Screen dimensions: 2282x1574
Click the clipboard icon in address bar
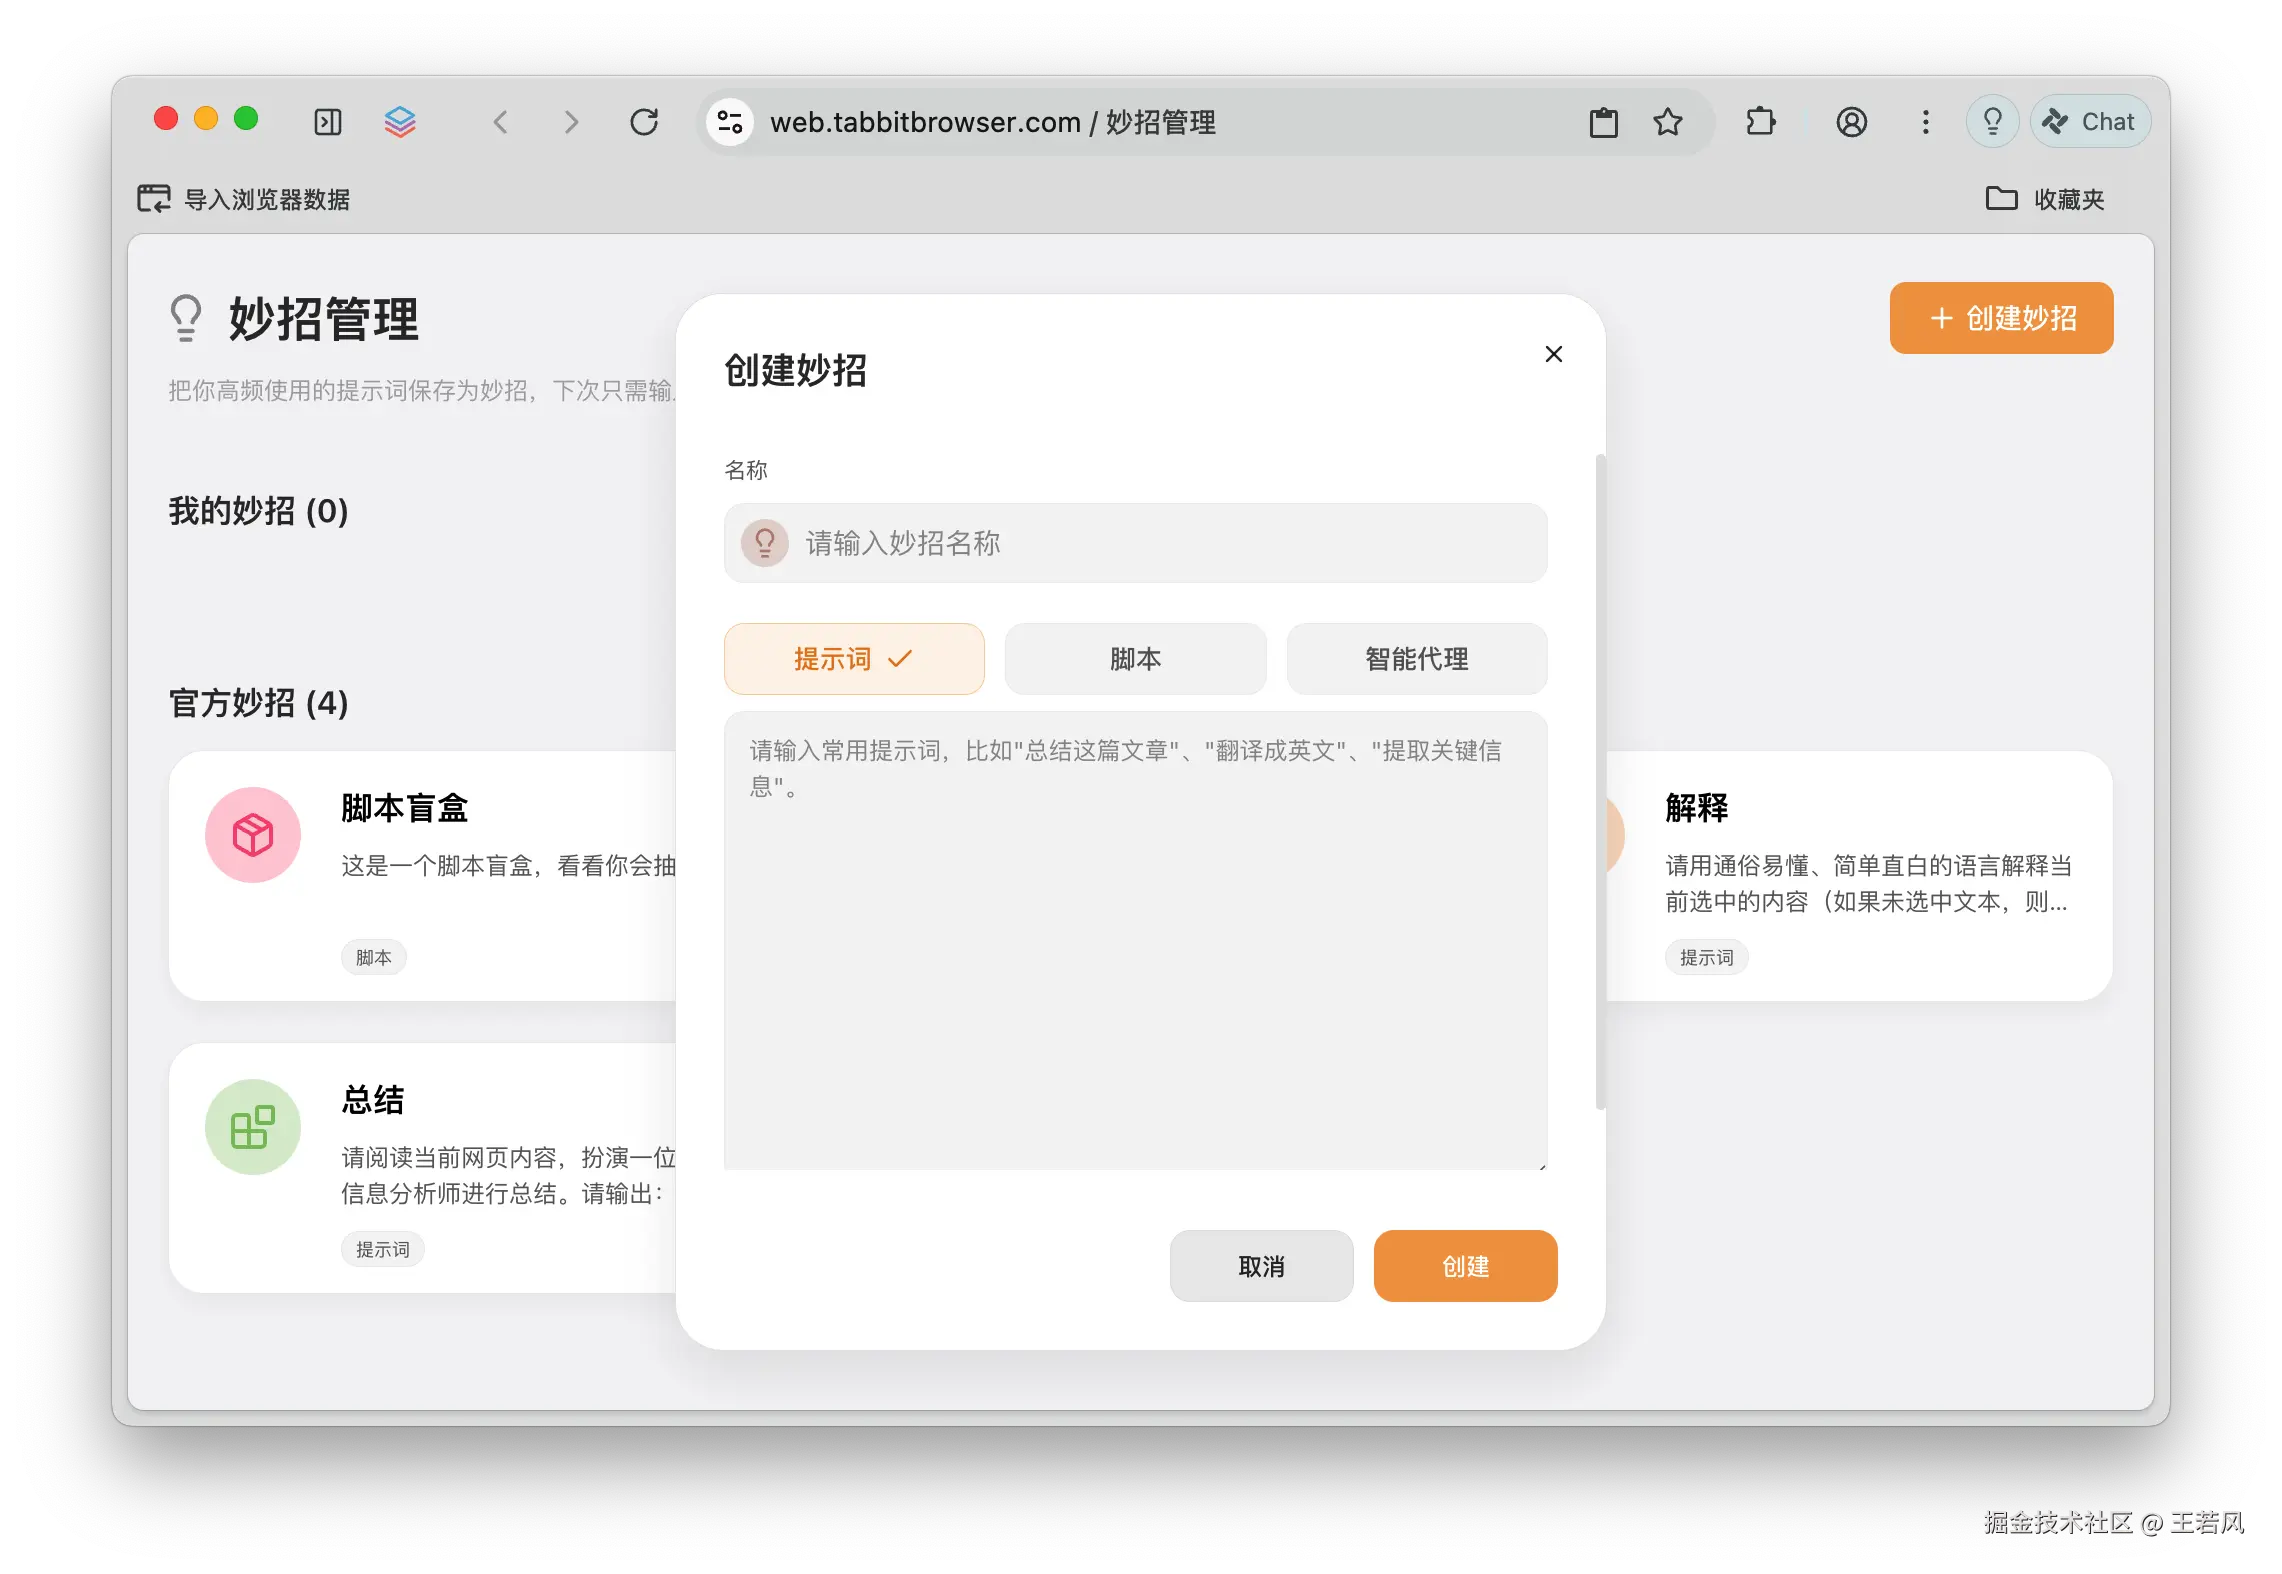tap(1603, 122)
